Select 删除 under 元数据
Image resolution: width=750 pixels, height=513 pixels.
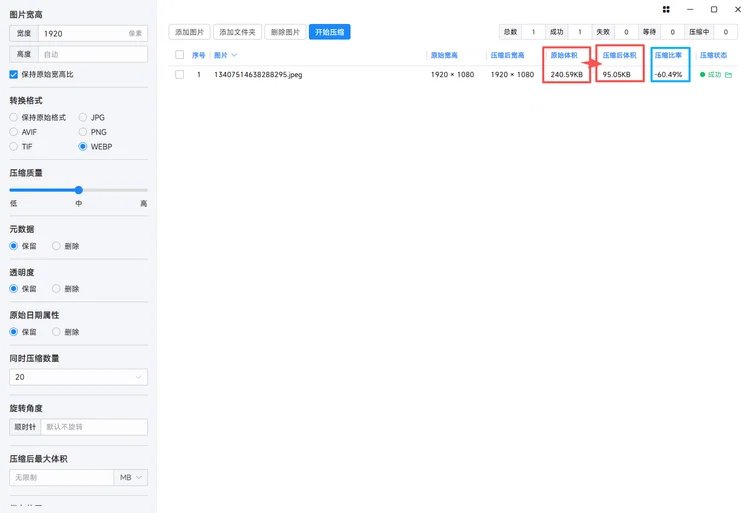click(57, 246)
